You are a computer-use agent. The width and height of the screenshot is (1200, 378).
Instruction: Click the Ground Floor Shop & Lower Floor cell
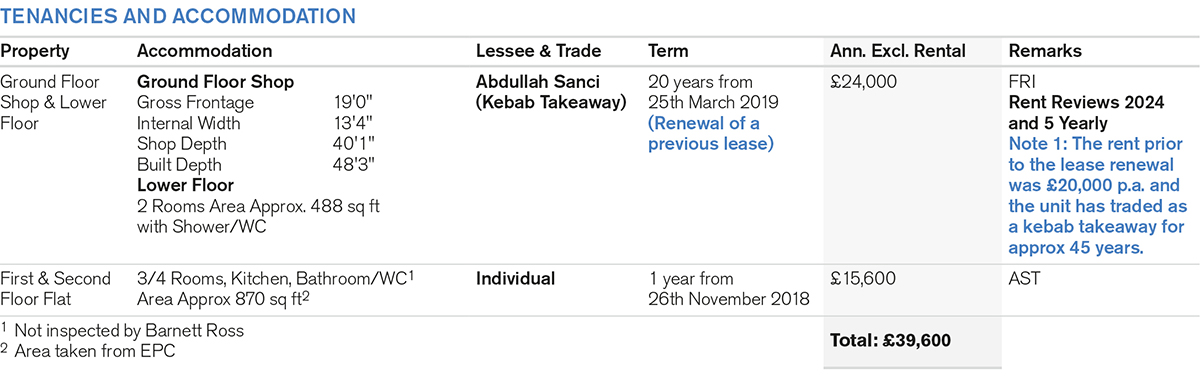click(54, 104)
